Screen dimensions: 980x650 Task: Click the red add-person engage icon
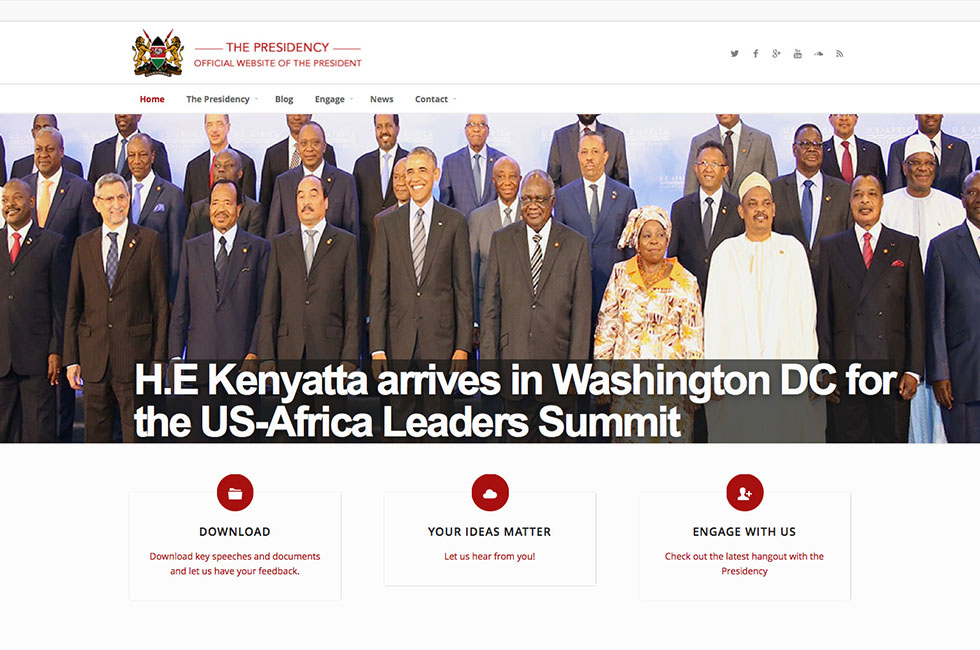click(x=744, y=492)
